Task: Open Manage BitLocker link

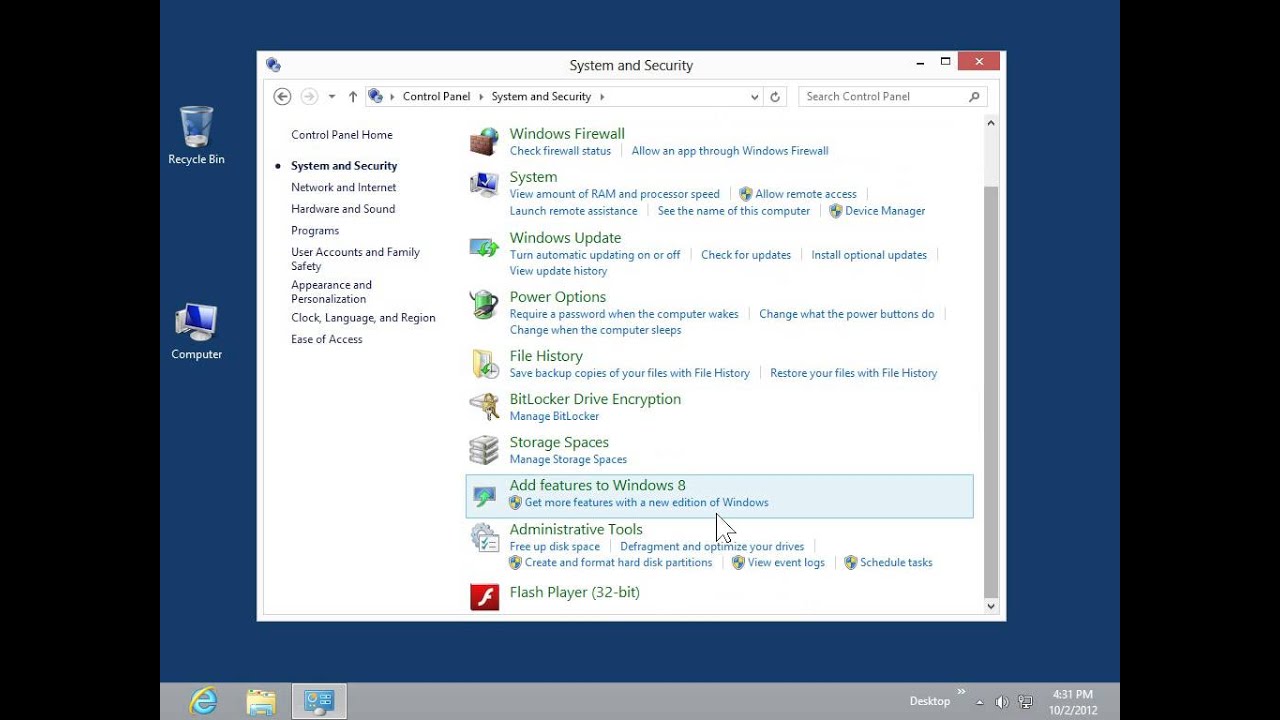Action: [x=554, y=416]
